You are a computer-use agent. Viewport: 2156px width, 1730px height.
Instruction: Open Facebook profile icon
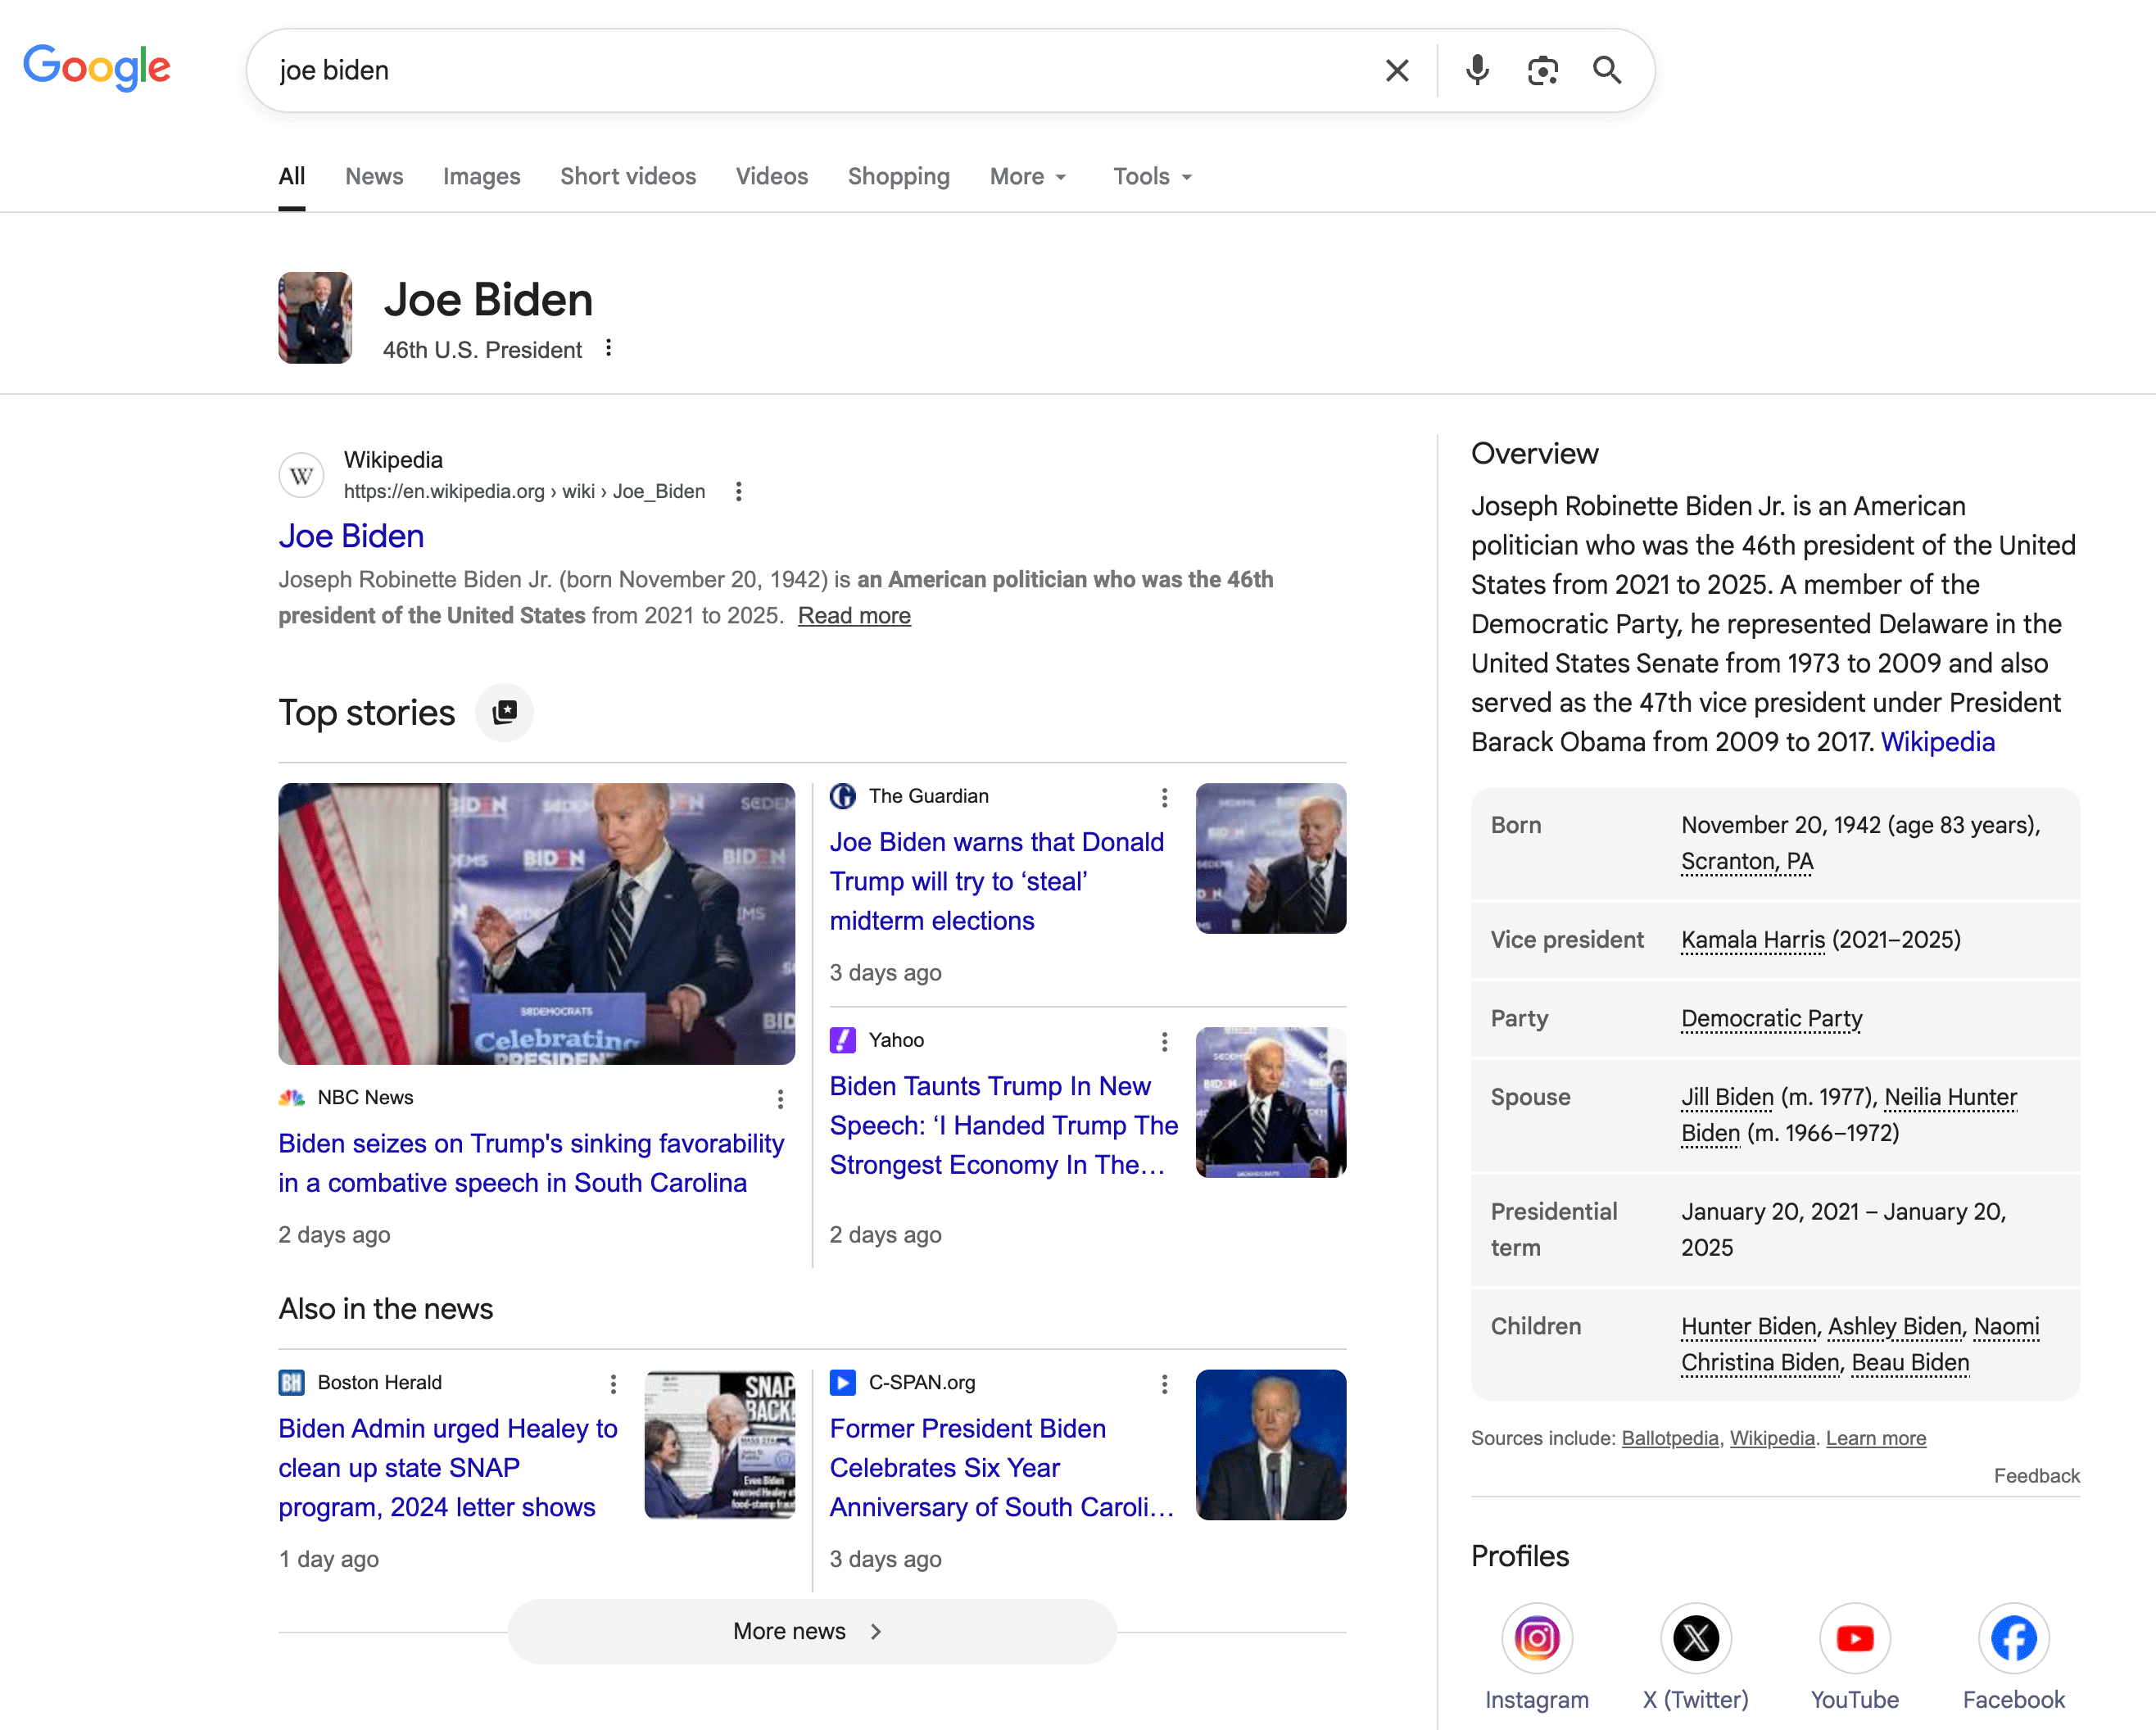click(2013, 1638)
